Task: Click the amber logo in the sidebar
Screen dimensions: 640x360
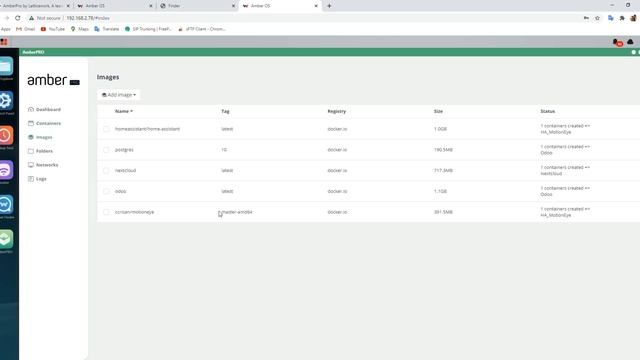Action: click(x=53, y=80)
